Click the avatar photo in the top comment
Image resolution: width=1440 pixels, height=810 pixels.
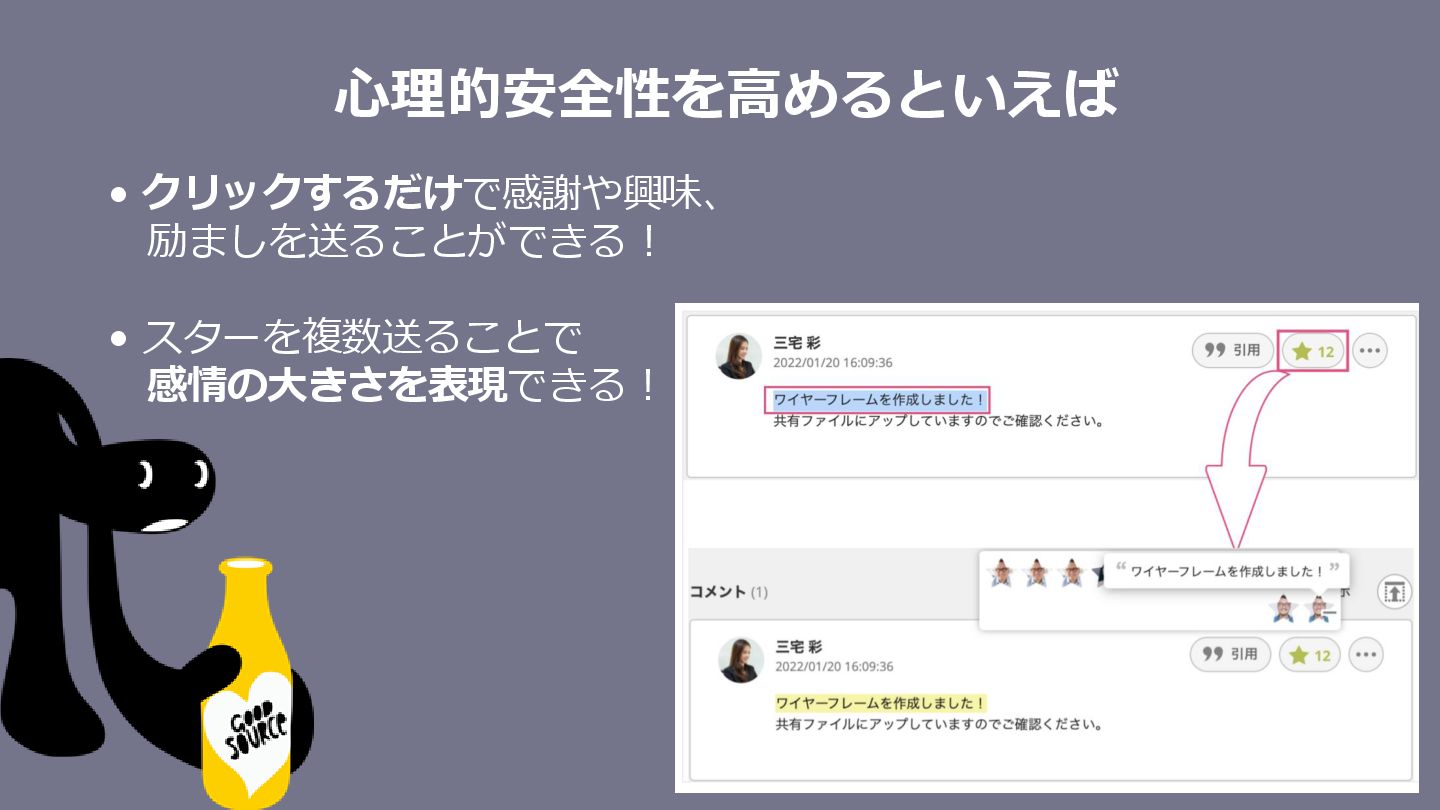point(739,356)
